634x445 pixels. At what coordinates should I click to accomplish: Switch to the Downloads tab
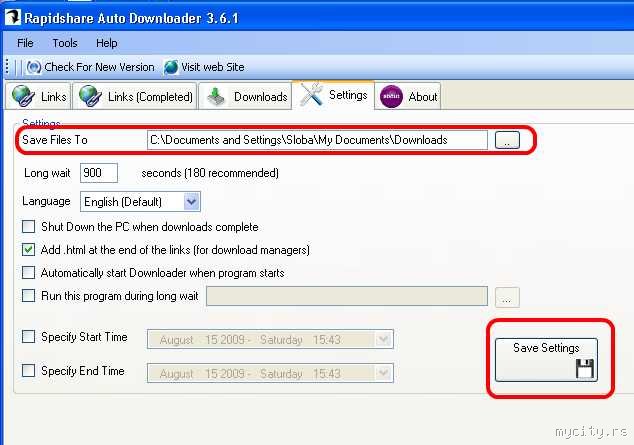(245, 96)
